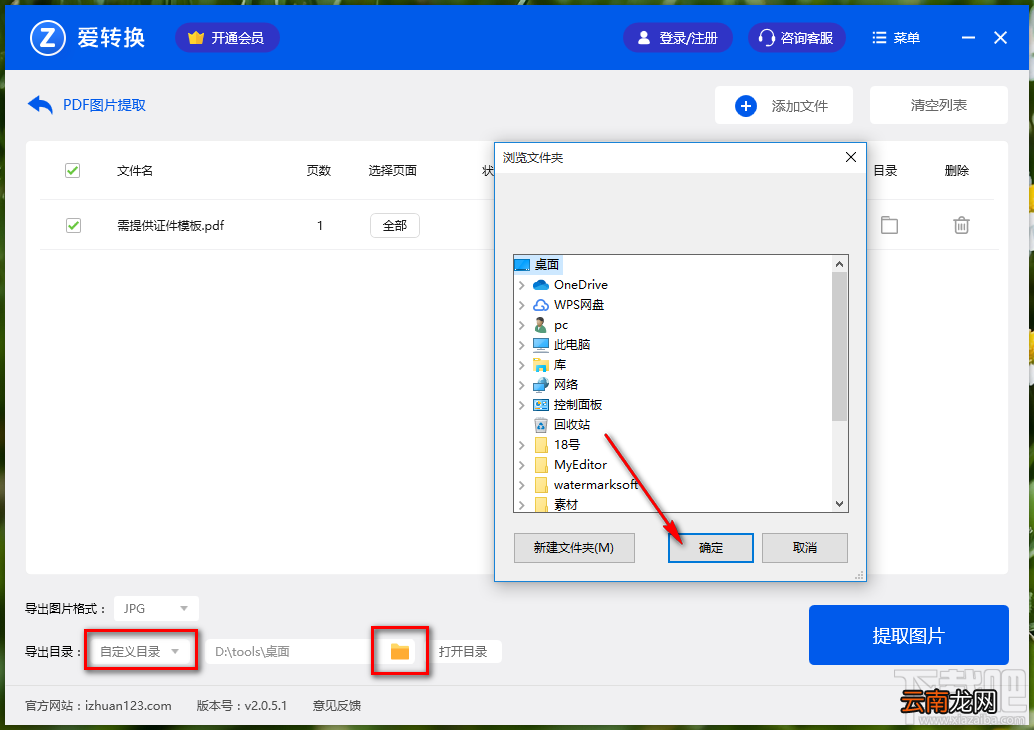The height and width of the screenshot is (730, 1034).
Task: Expand the 控制面板 tree node
Action: pyautogui.click(x=522, y=405)
